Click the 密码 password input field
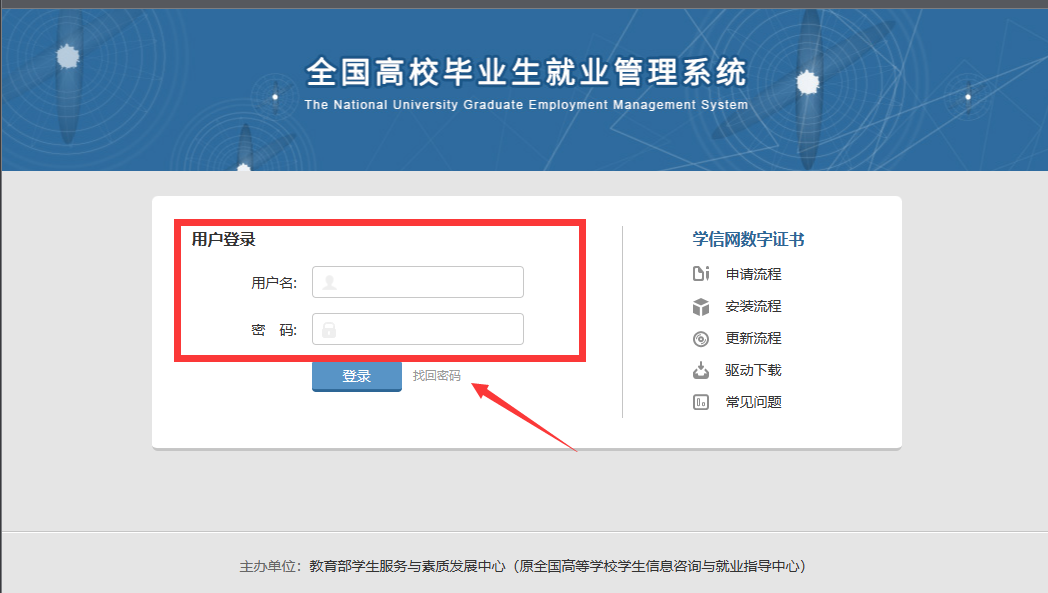 pyautogui.click(x=418, y=329)
